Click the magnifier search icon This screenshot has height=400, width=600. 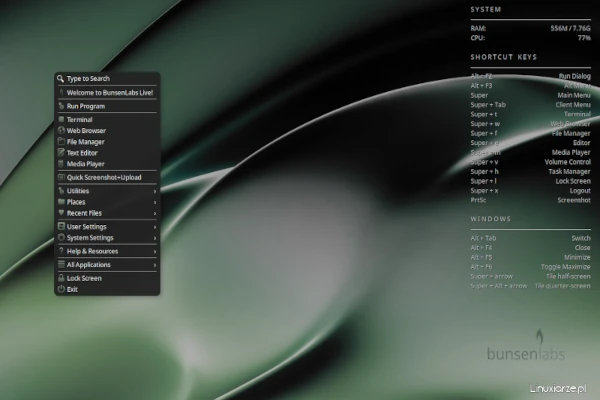pos(61,78)
